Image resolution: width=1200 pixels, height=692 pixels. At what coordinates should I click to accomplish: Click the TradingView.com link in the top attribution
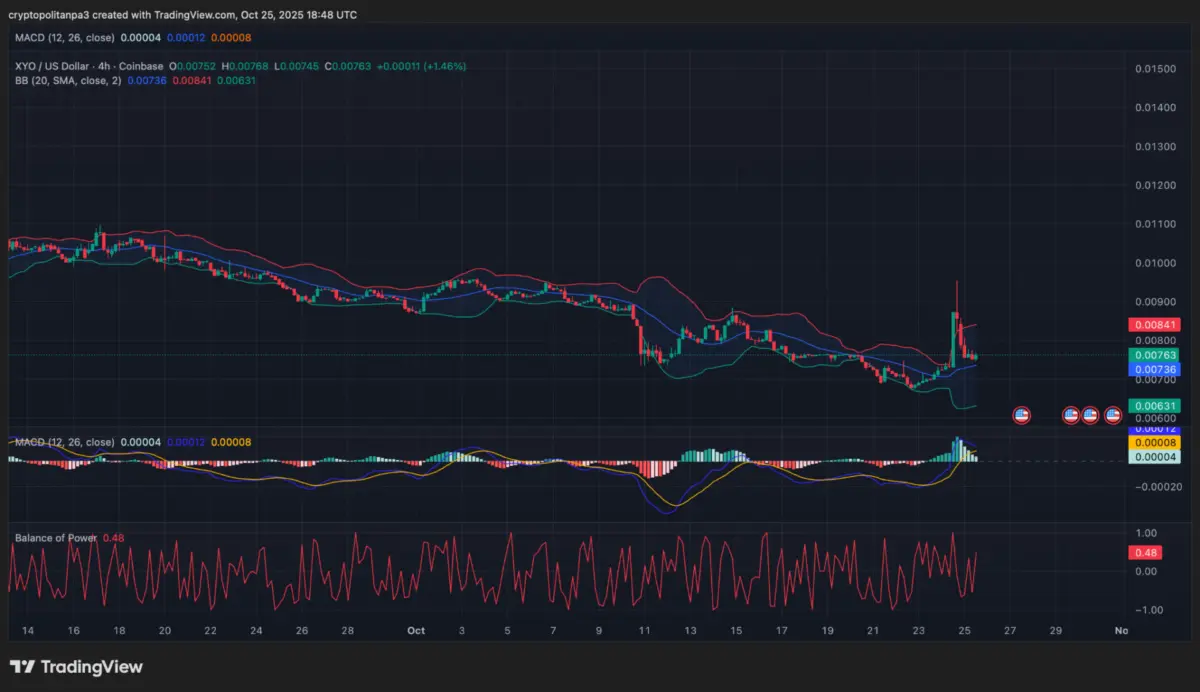click(196, 14)
